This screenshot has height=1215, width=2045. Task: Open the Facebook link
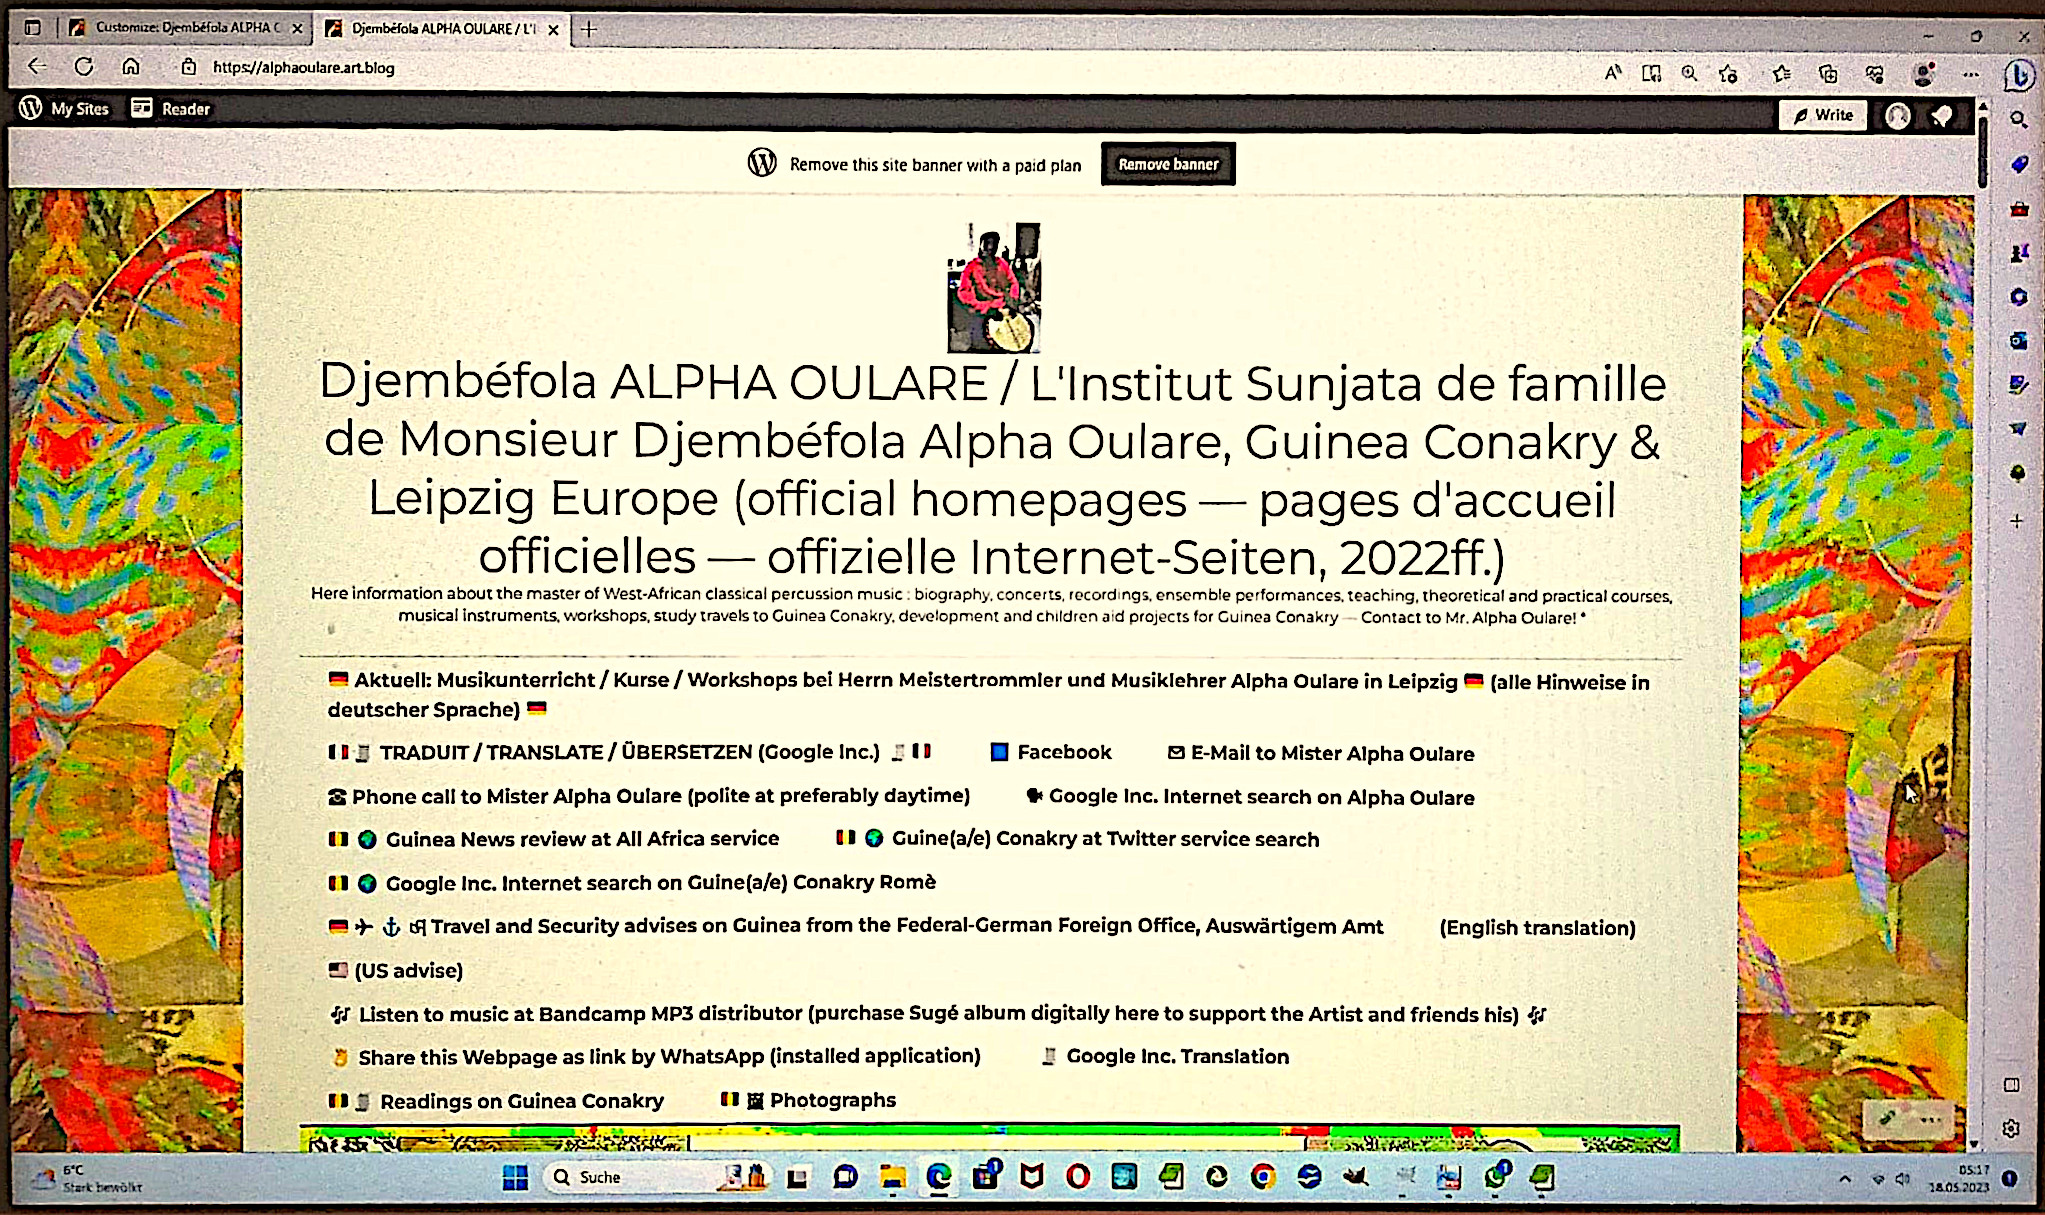click(1063, 752)
